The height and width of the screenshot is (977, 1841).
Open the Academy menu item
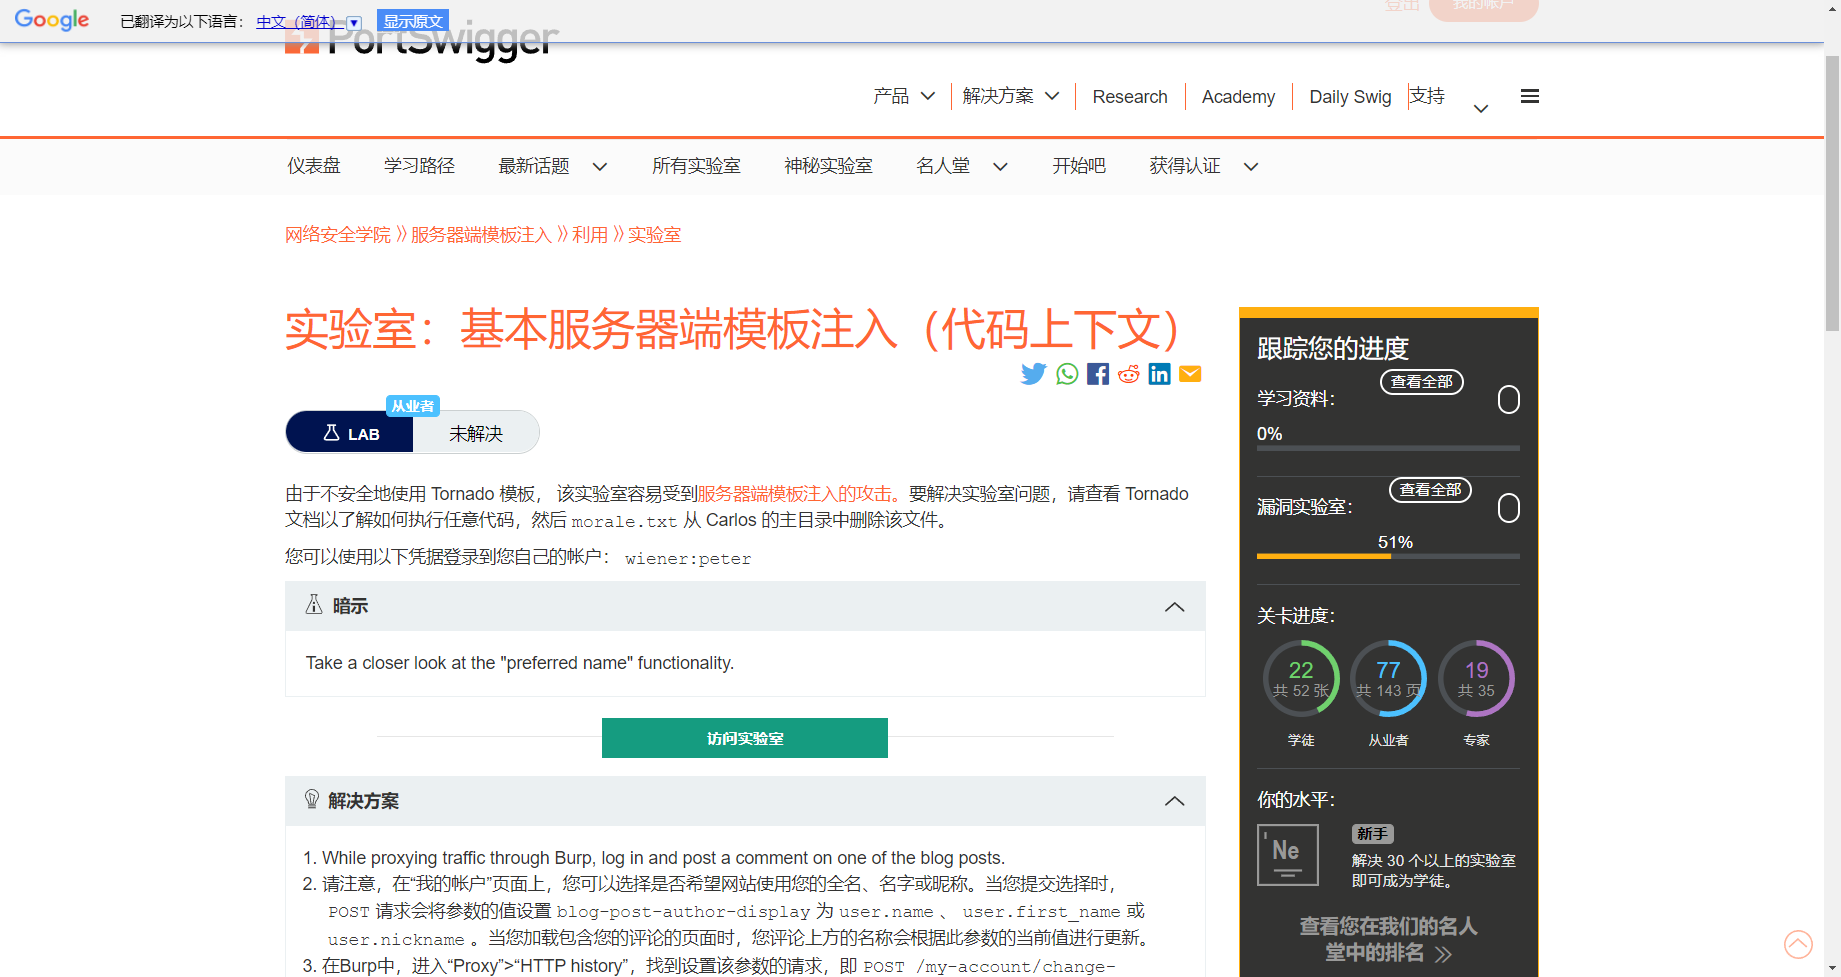click(x=1238, y=97)
